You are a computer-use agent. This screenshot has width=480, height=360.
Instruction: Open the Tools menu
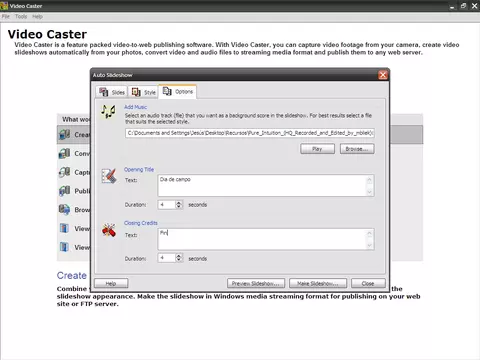coord(21,16)
